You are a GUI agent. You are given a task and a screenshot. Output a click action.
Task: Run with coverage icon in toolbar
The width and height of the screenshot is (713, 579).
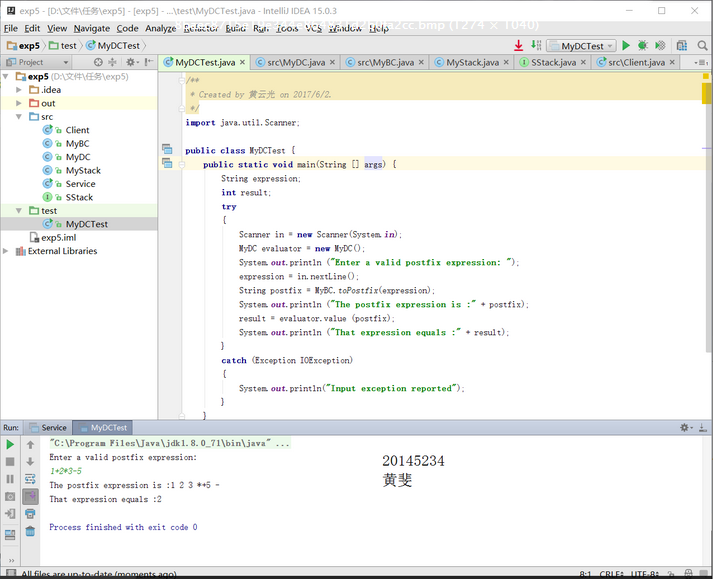(660, 45)
